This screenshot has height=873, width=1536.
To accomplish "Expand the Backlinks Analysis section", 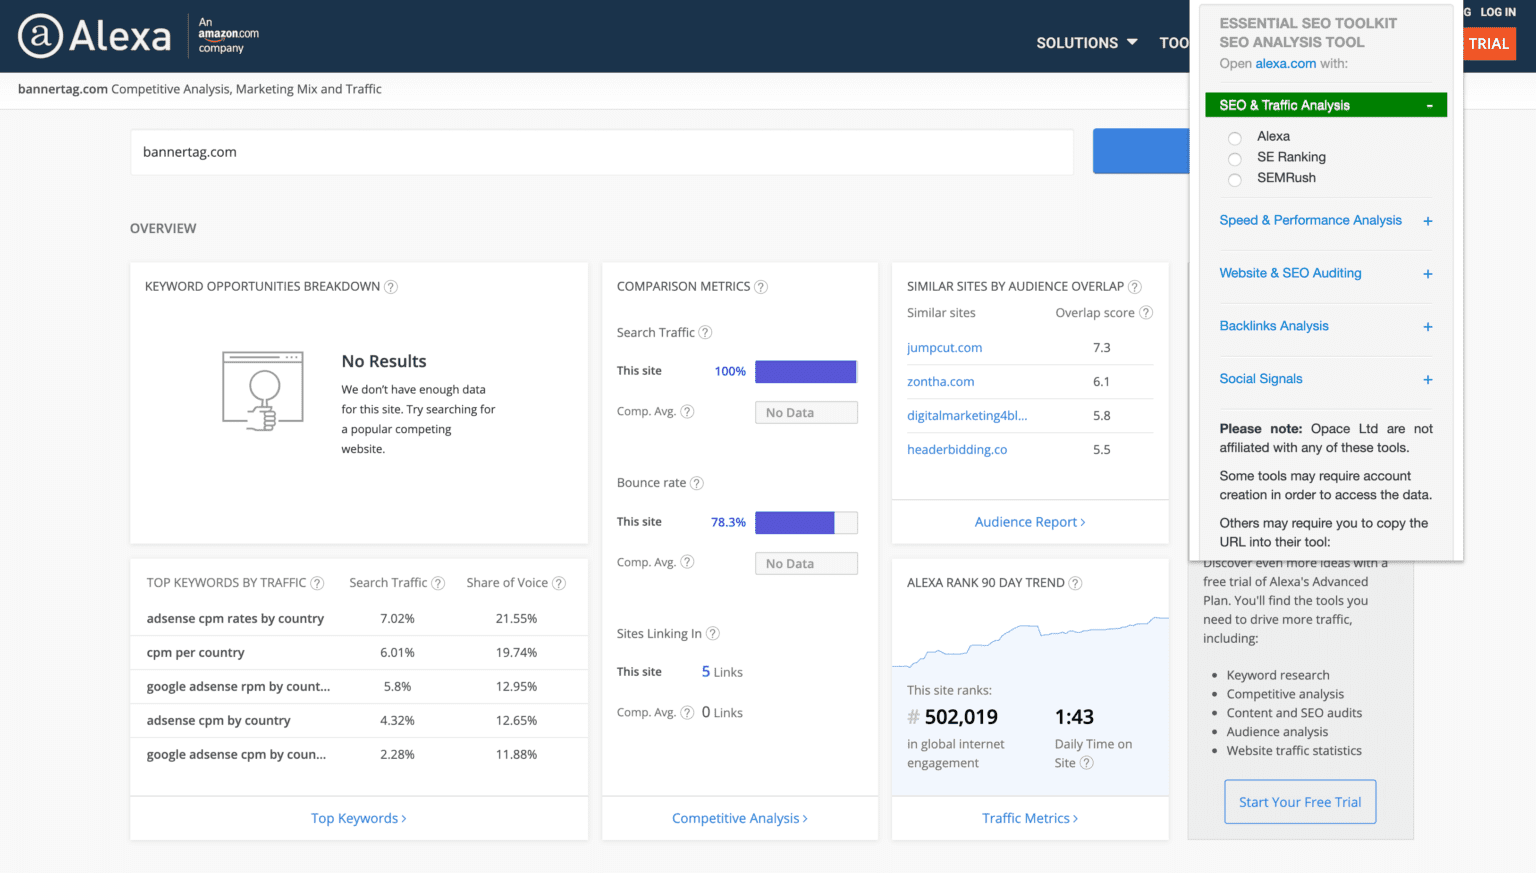I will click(x=1427, y=327).
